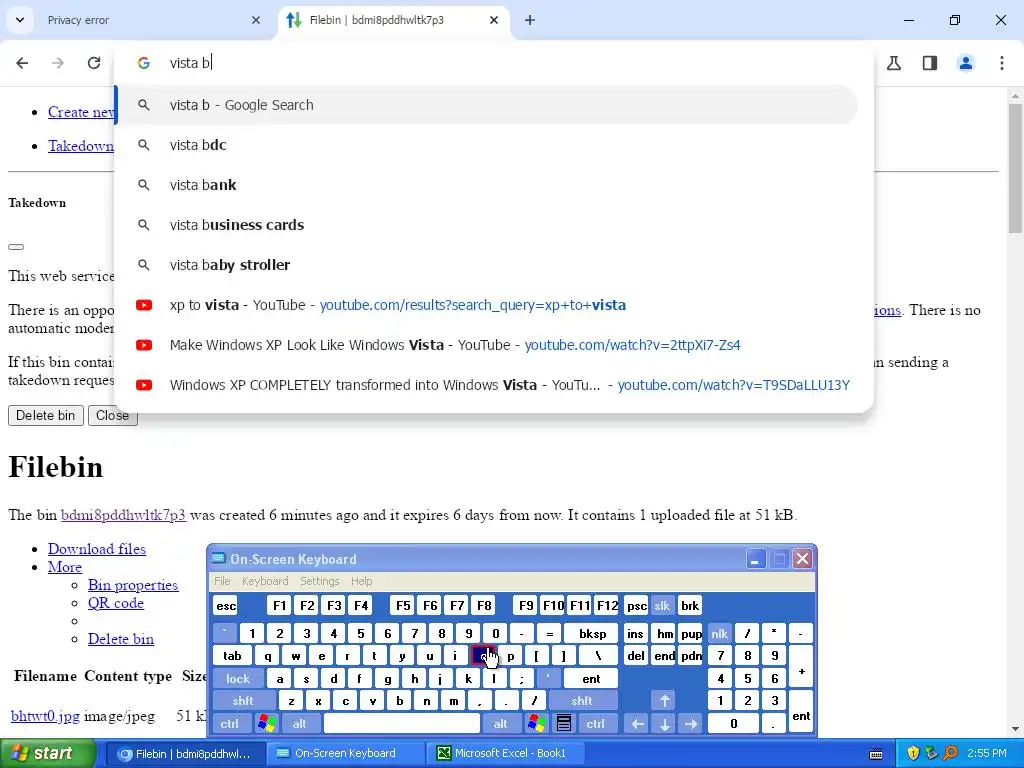Click the page vertical scrollbar thumb
This screenshot has width=1024, height=768.
(1016, 167)
